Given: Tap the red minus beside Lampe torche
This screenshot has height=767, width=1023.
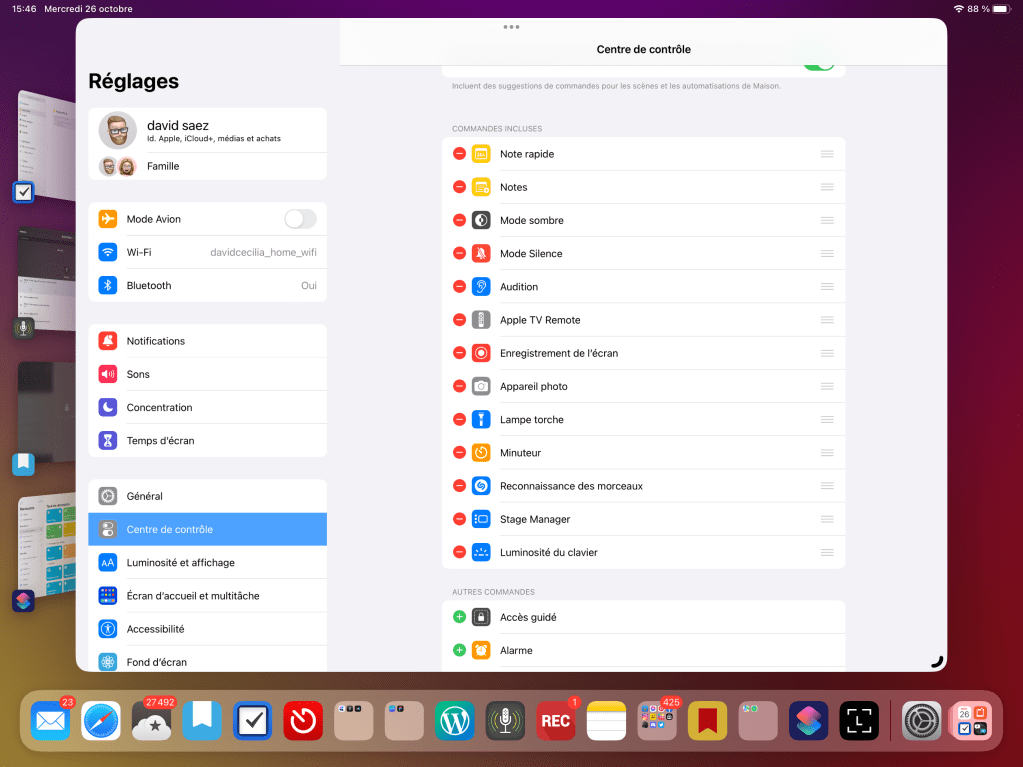Looking at the screenshot, I should (x=459, y=420).
